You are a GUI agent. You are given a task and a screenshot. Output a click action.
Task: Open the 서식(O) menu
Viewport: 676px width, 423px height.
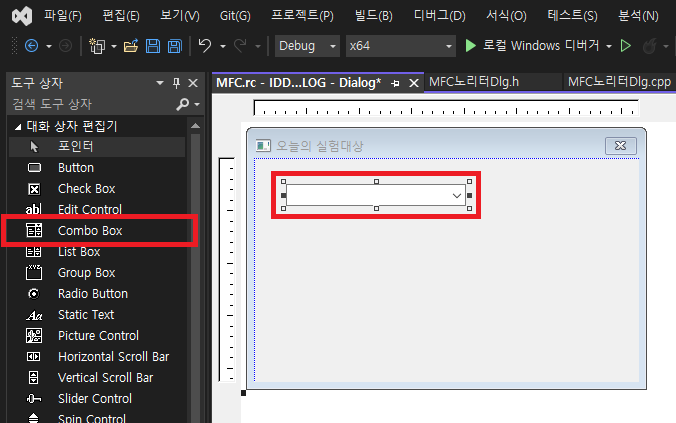coord(506,16)
